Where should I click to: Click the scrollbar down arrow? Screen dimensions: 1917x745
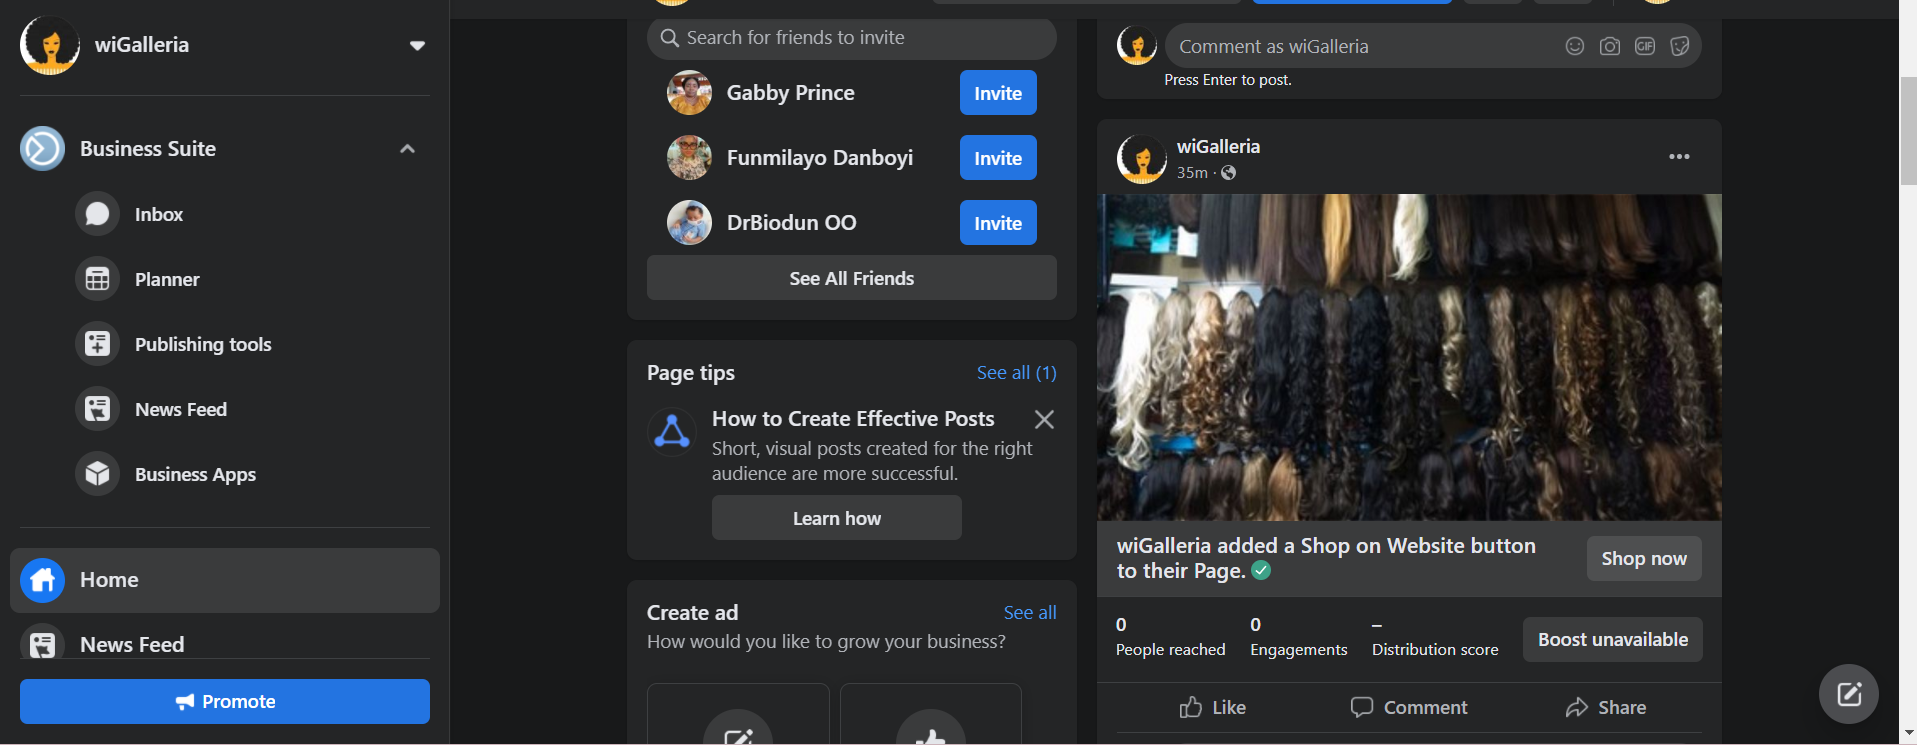(1908, 733)
